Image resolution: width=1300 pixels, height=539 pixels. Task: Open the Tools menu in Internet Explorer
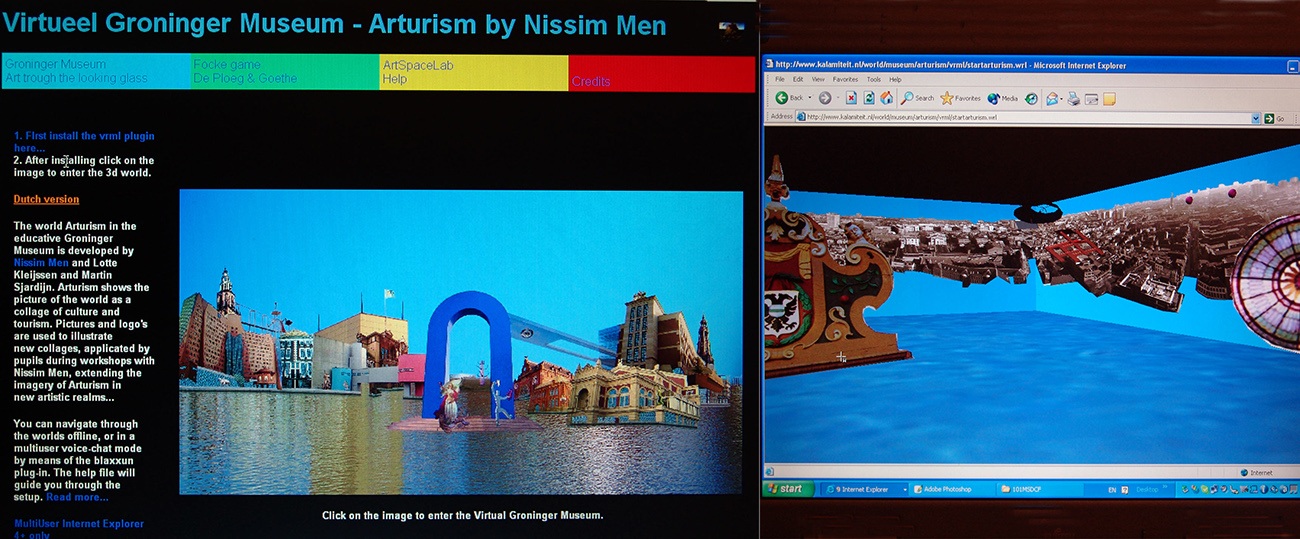click(x=874, y=80)
